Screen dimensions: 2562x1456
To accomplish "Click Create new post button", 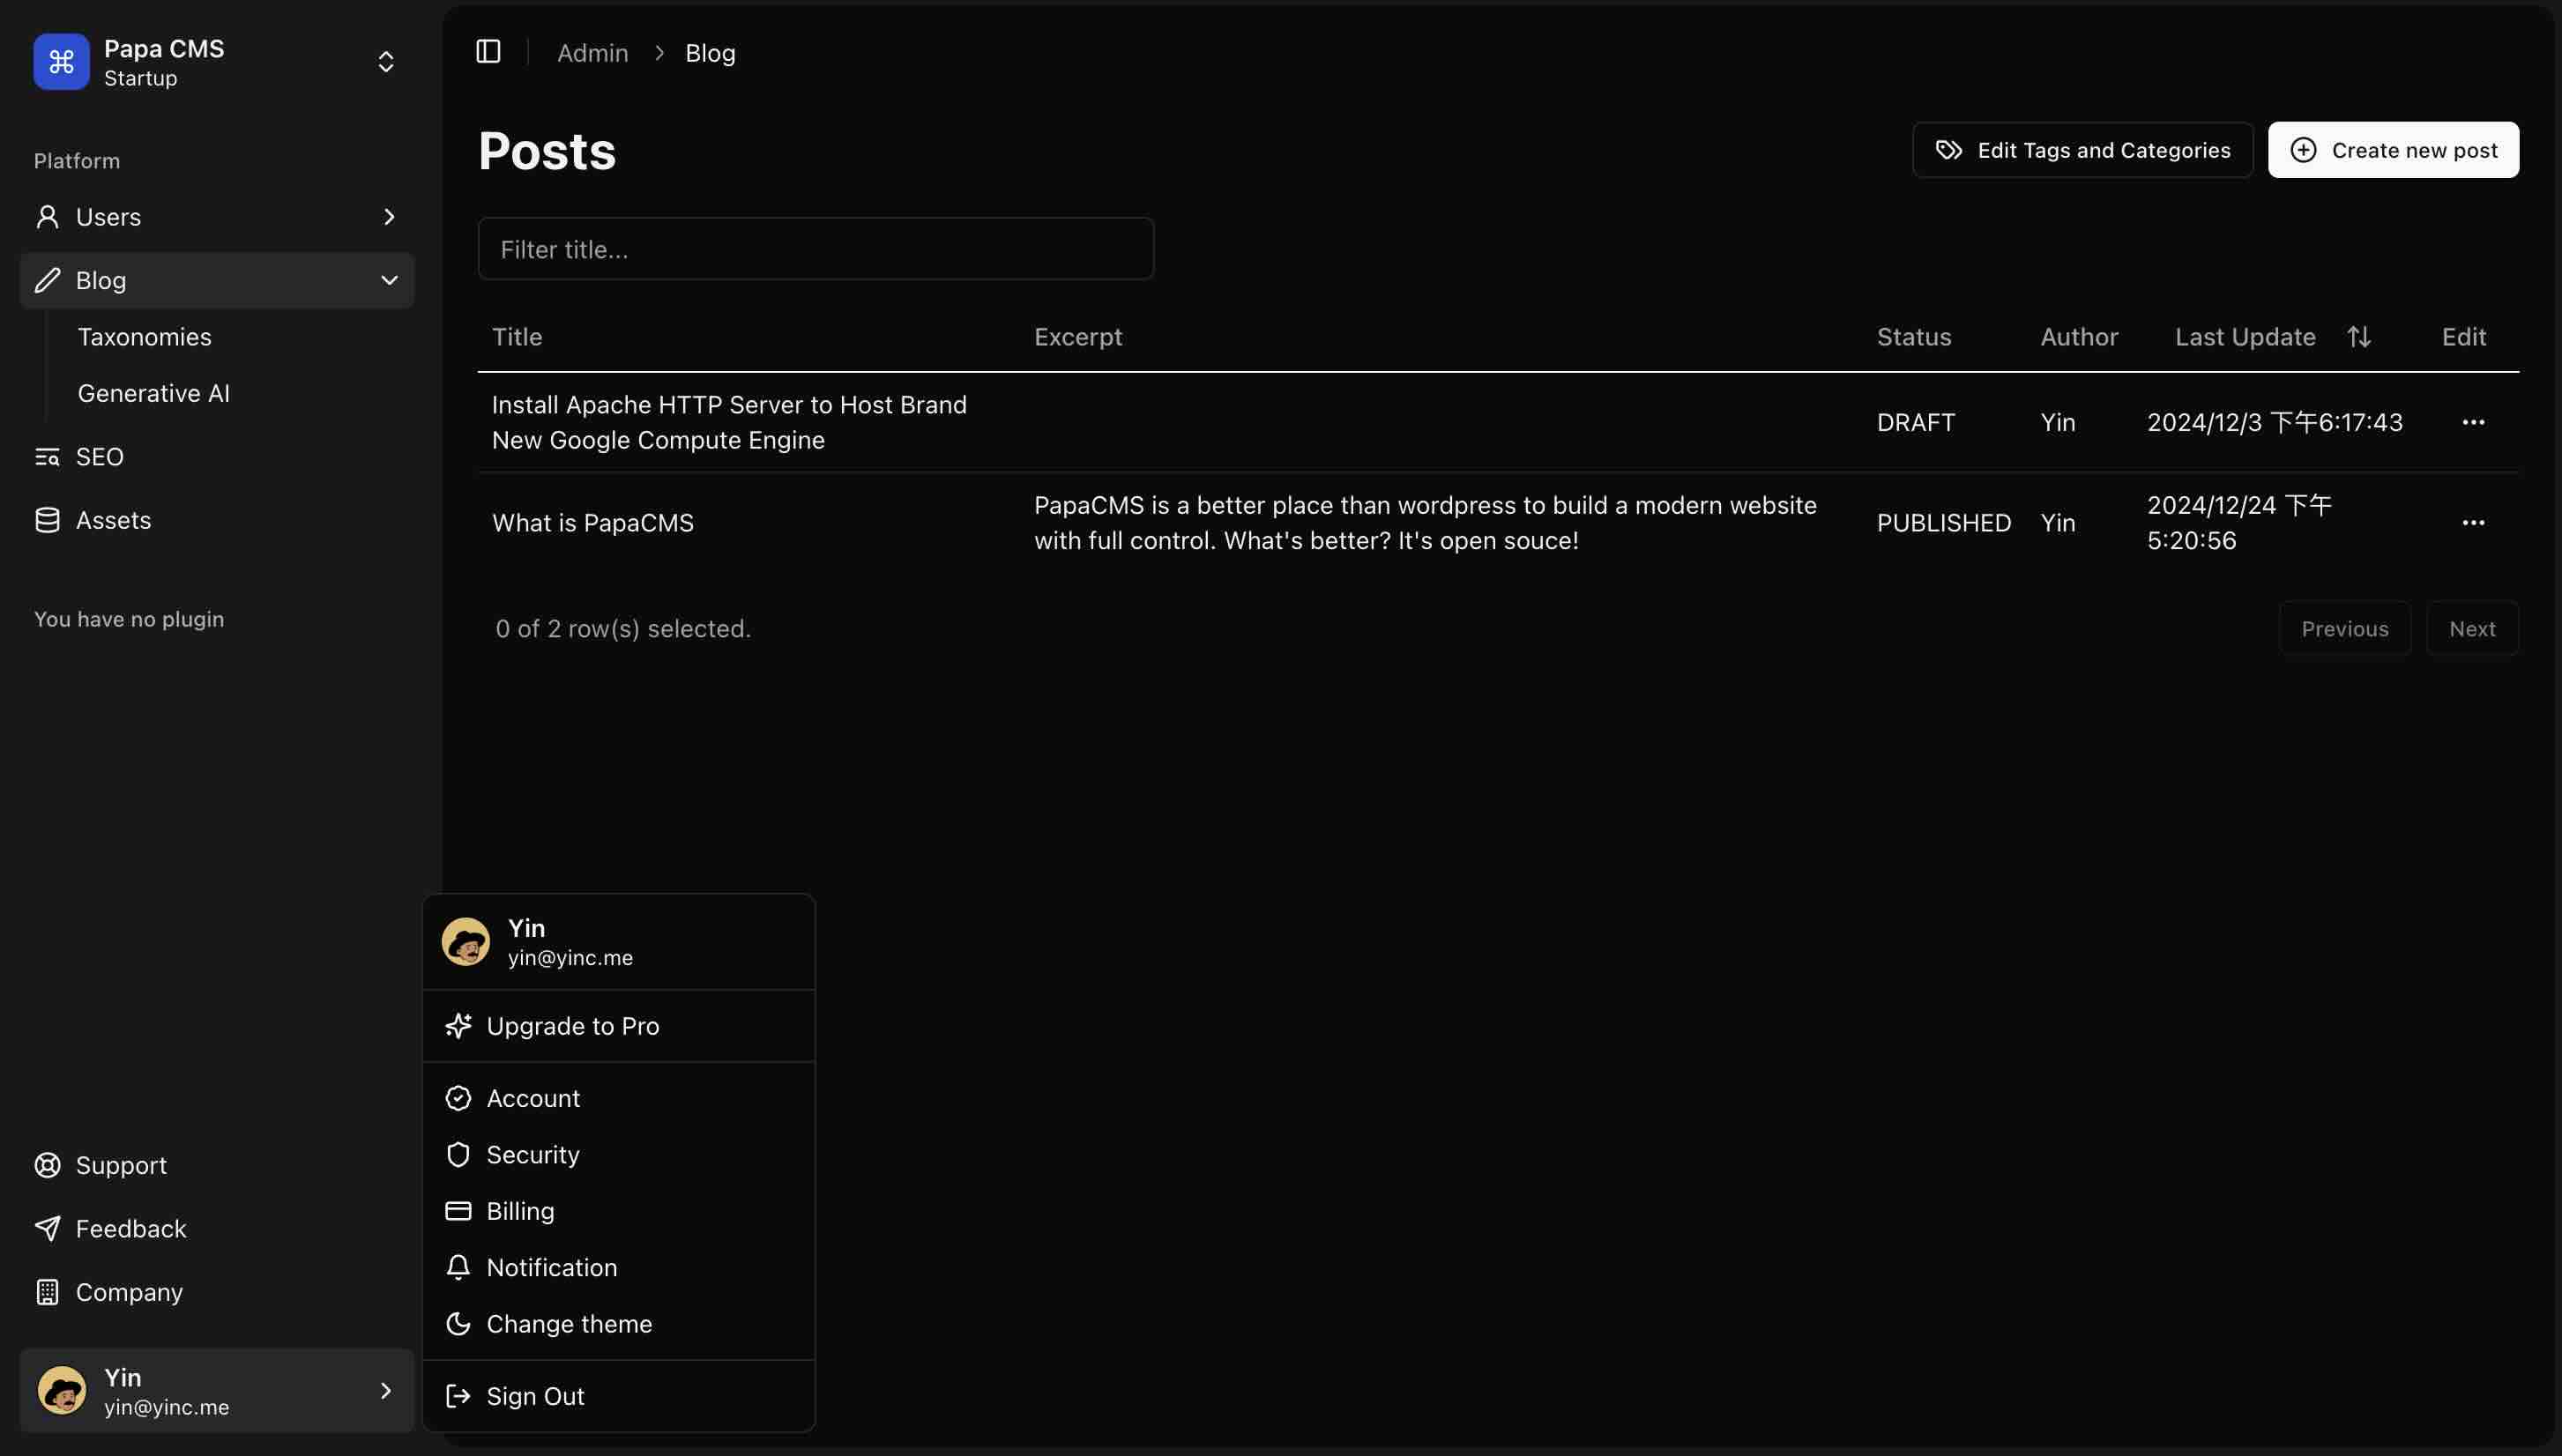I will [x=2393, y=150].
